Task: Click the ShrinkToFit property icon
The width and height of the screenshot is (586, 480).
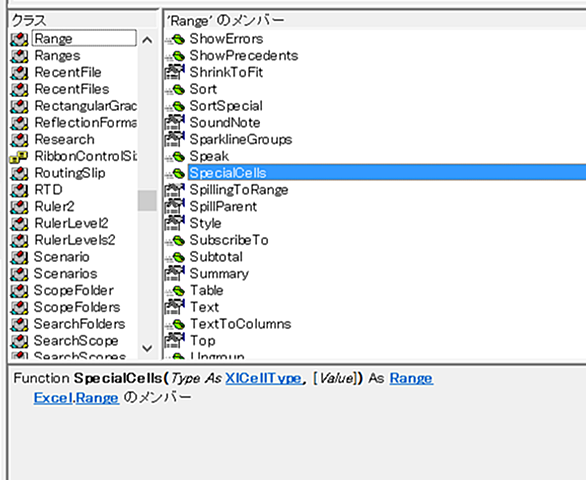Action: (x=175, y=72)
